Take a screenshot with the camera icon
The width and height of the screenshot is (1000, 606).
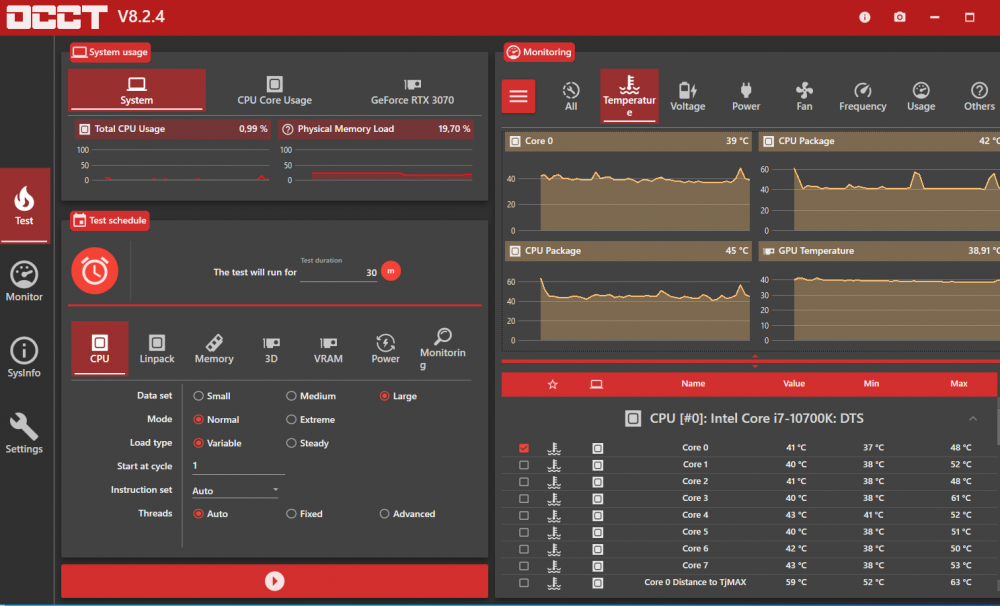[x=899, y=17]
